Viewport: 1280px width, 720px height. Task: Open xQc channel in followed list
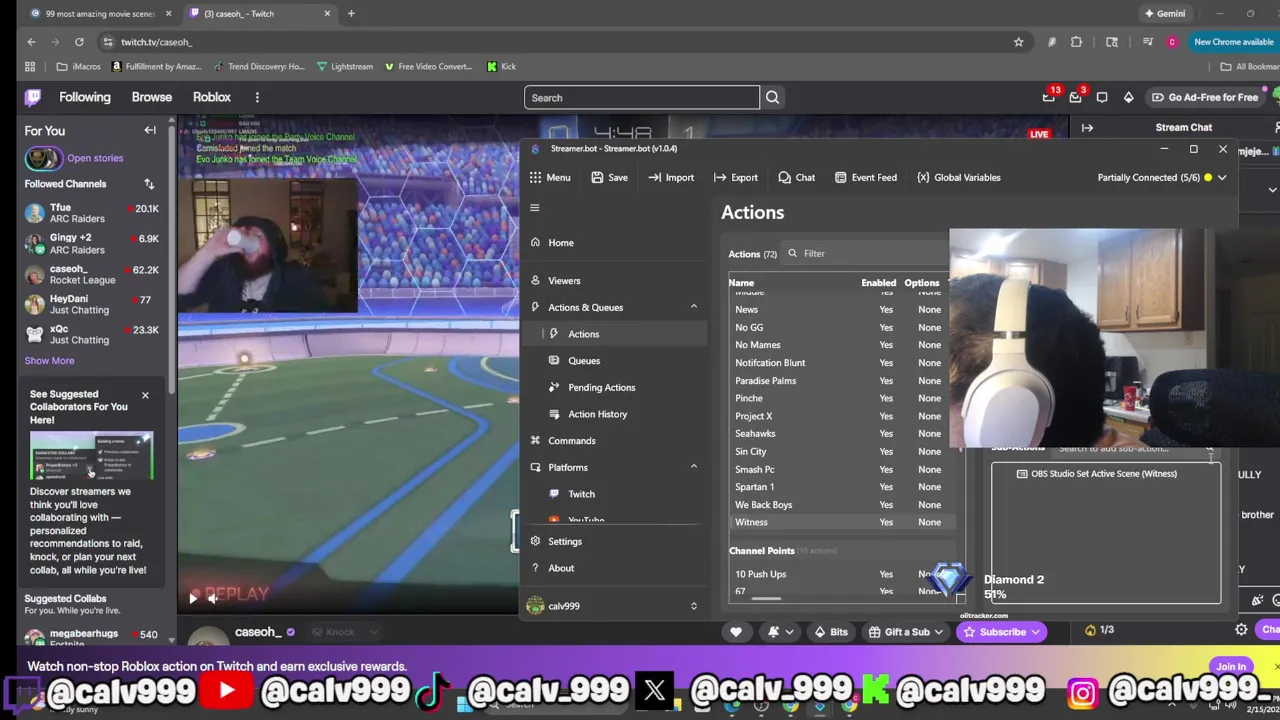91,334
